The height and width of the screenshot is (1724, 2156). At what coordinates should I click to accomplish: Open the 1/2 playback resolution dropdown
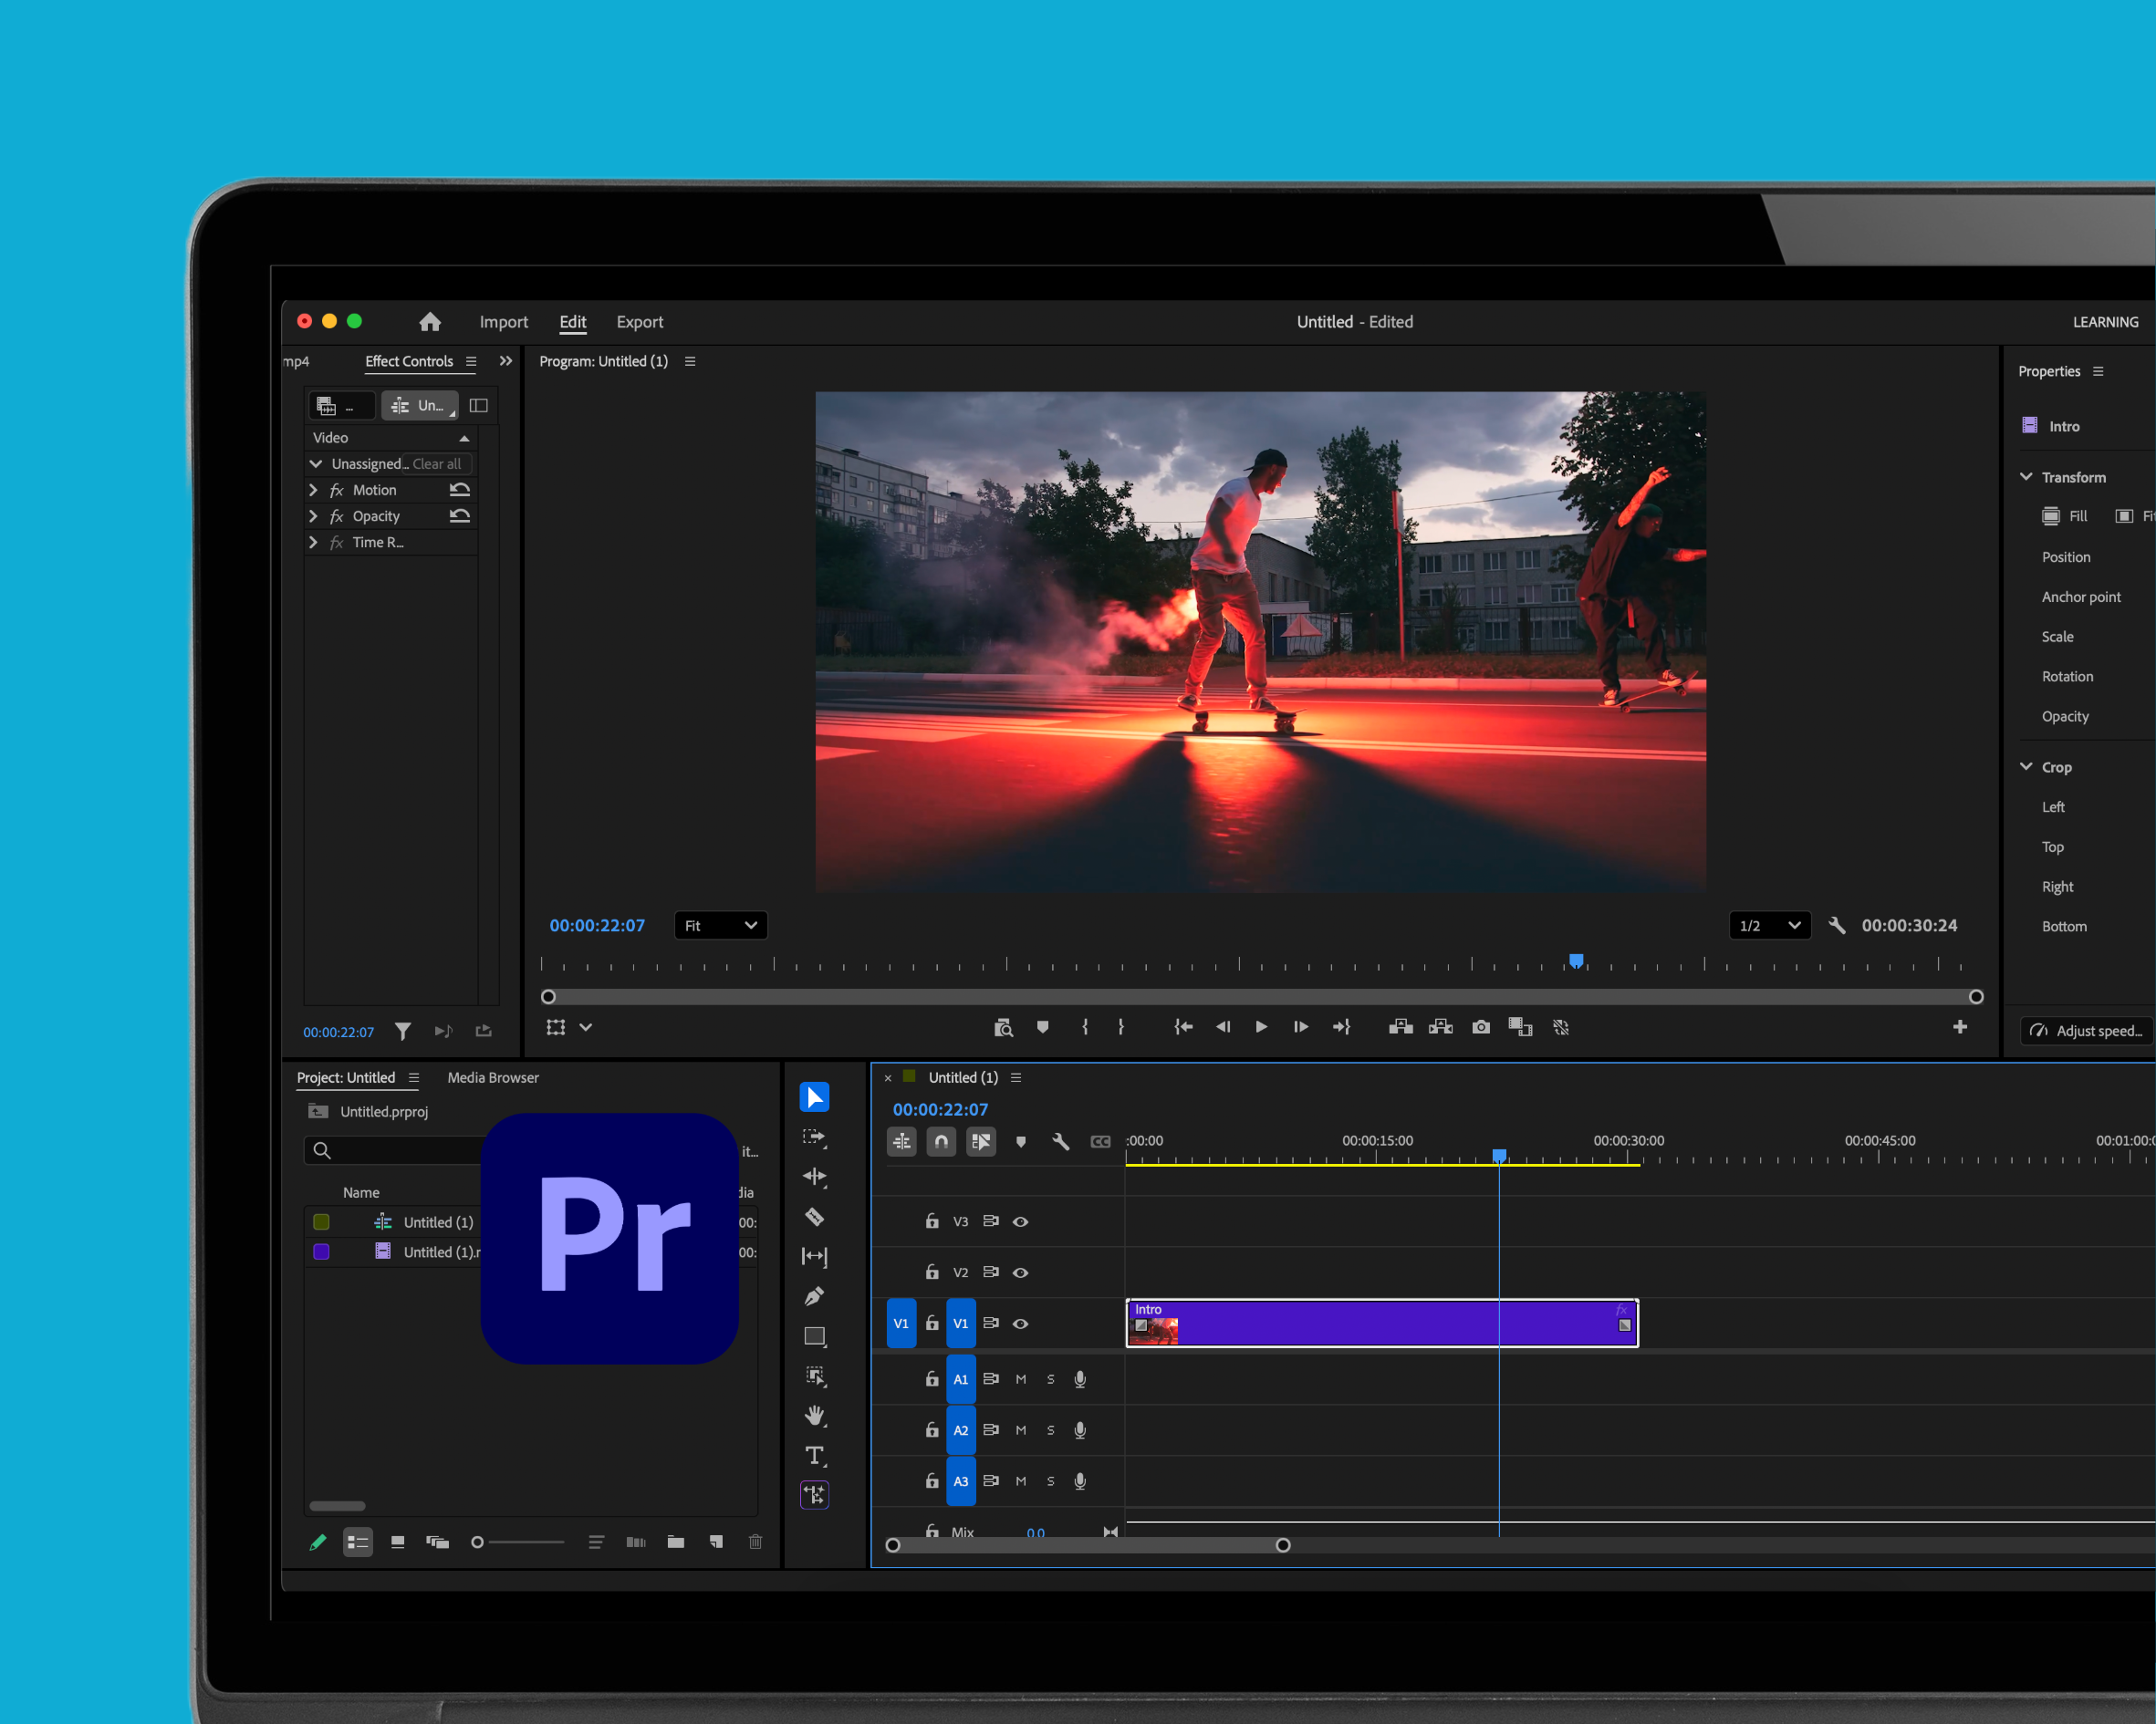click(x=1769, y=926)
